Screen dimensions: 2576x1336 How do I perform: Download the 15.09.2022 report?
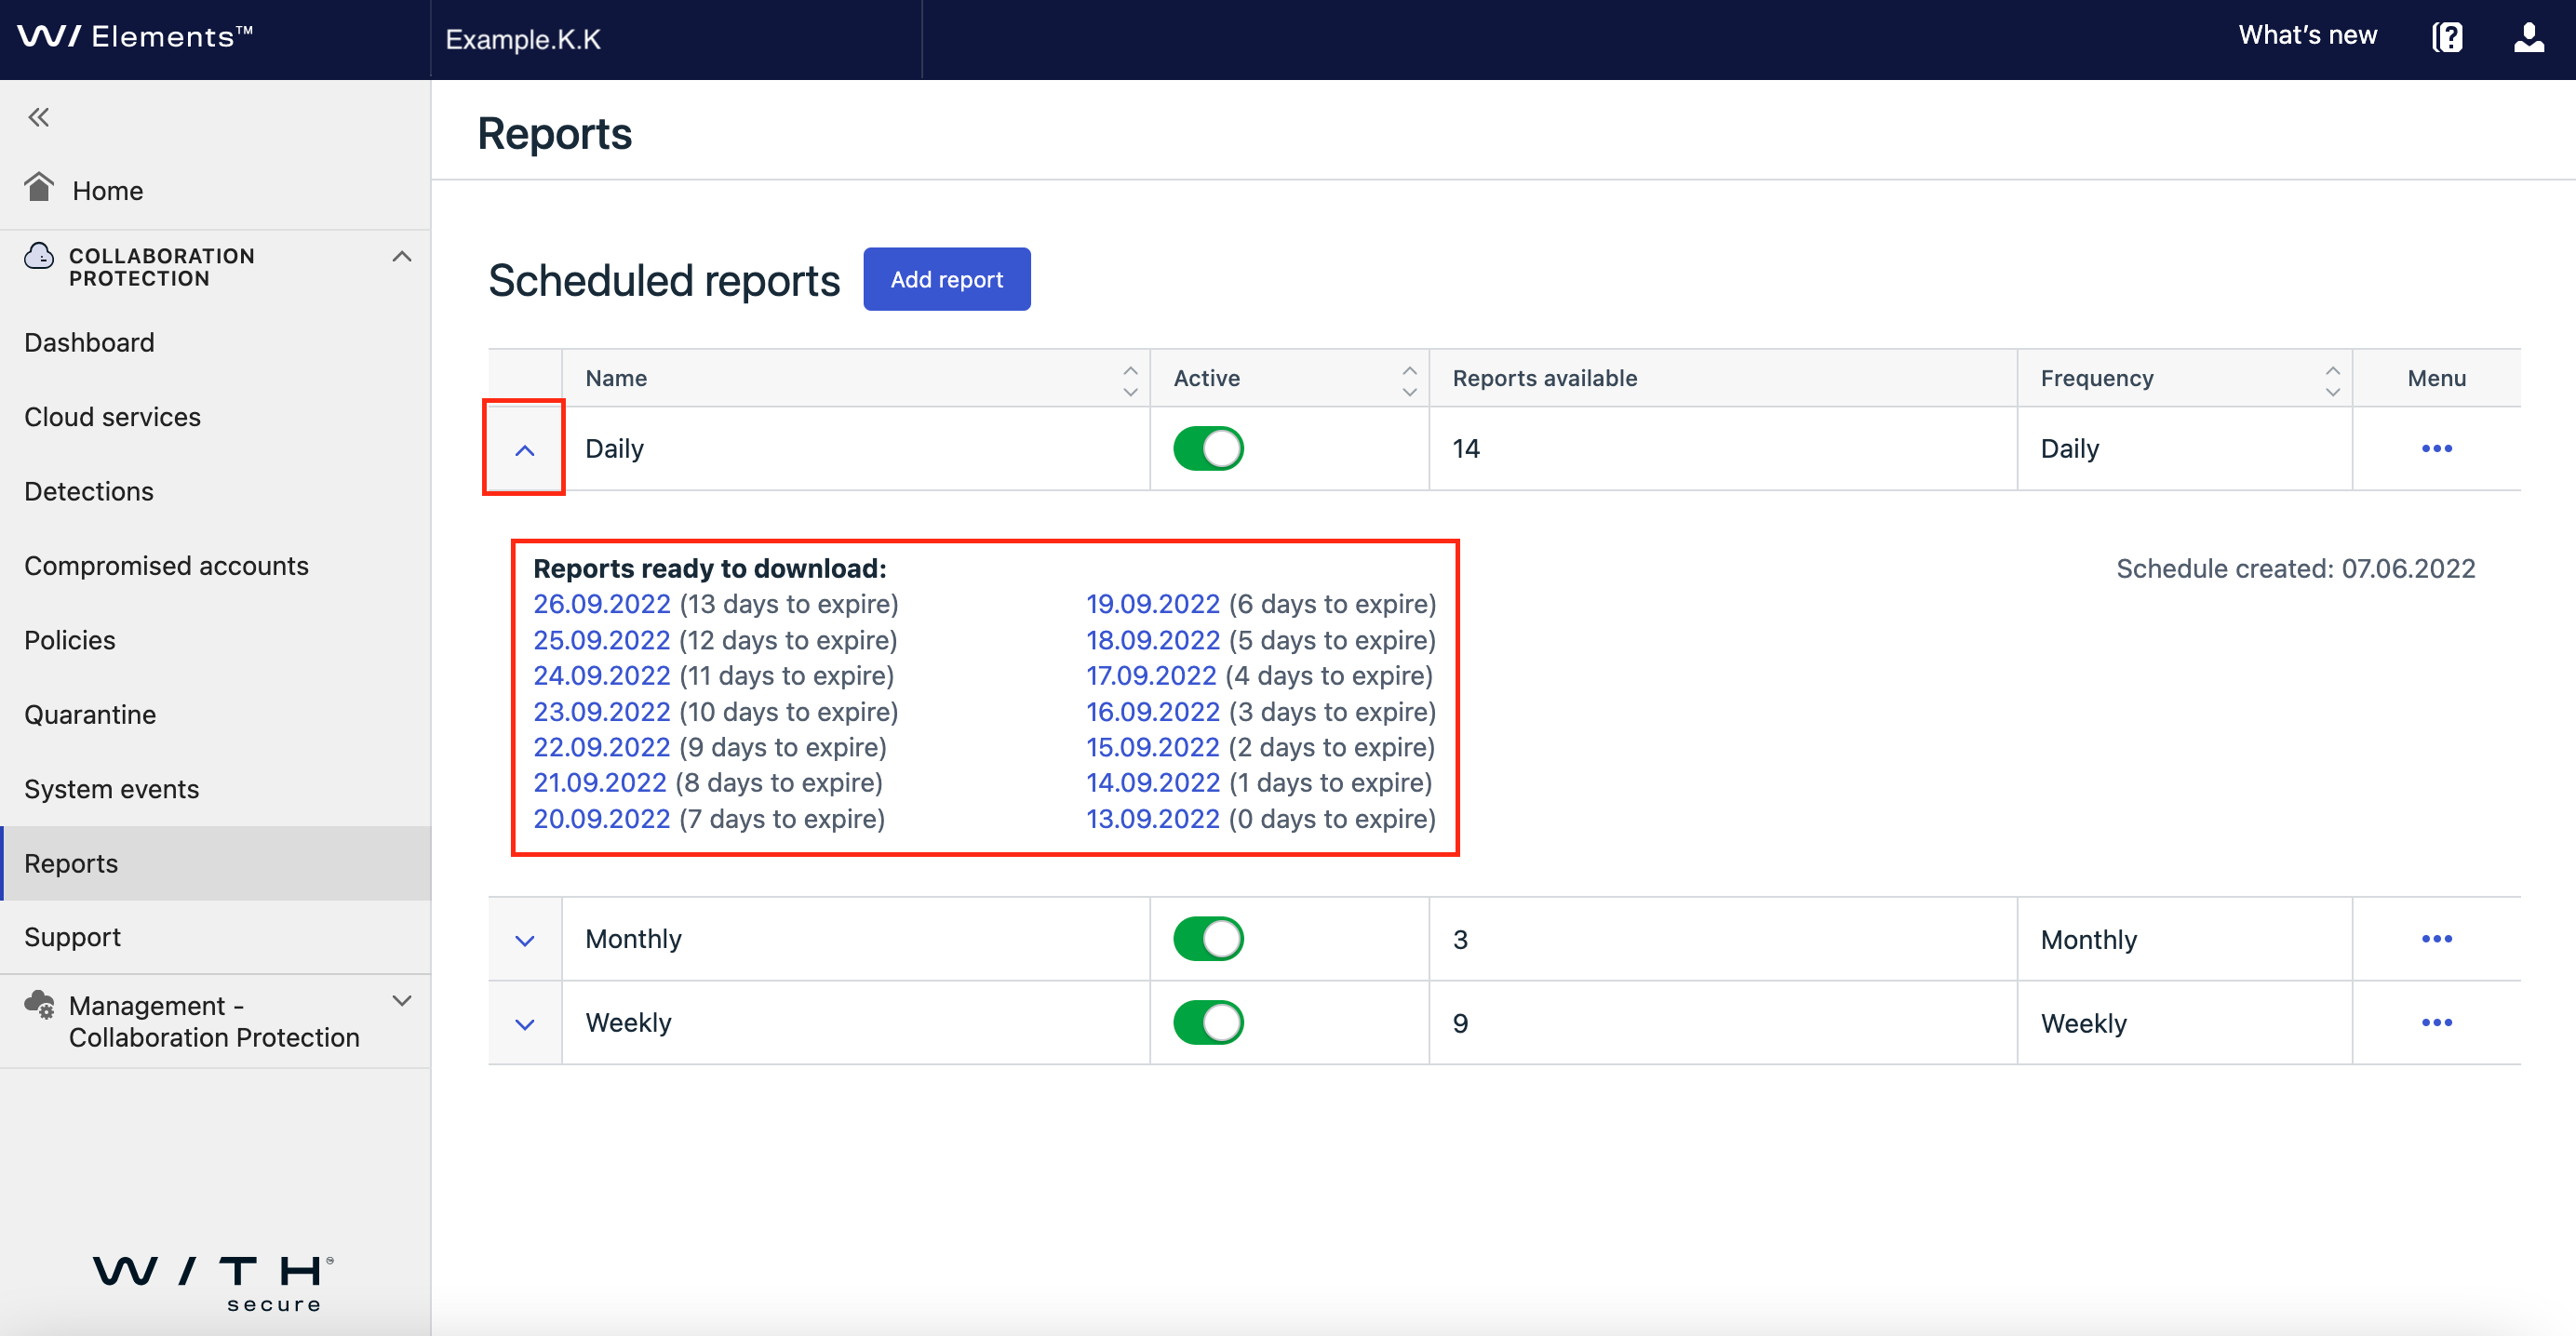pos(1153,747)
